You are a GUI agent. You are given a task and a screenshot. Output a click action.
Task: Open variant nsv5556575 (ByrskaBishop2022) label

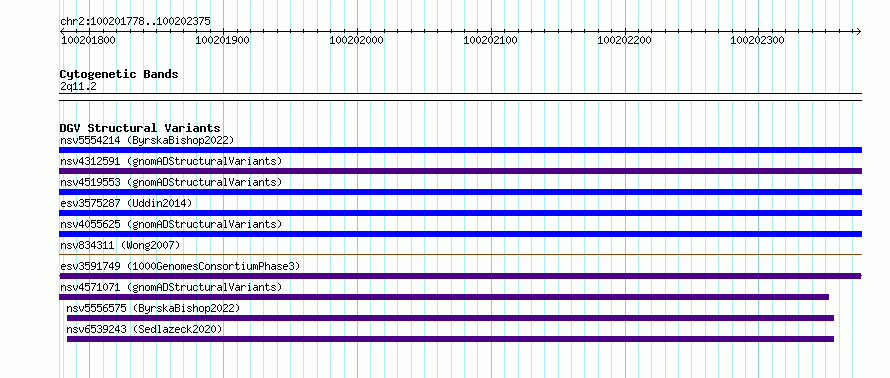click(153, 308)
